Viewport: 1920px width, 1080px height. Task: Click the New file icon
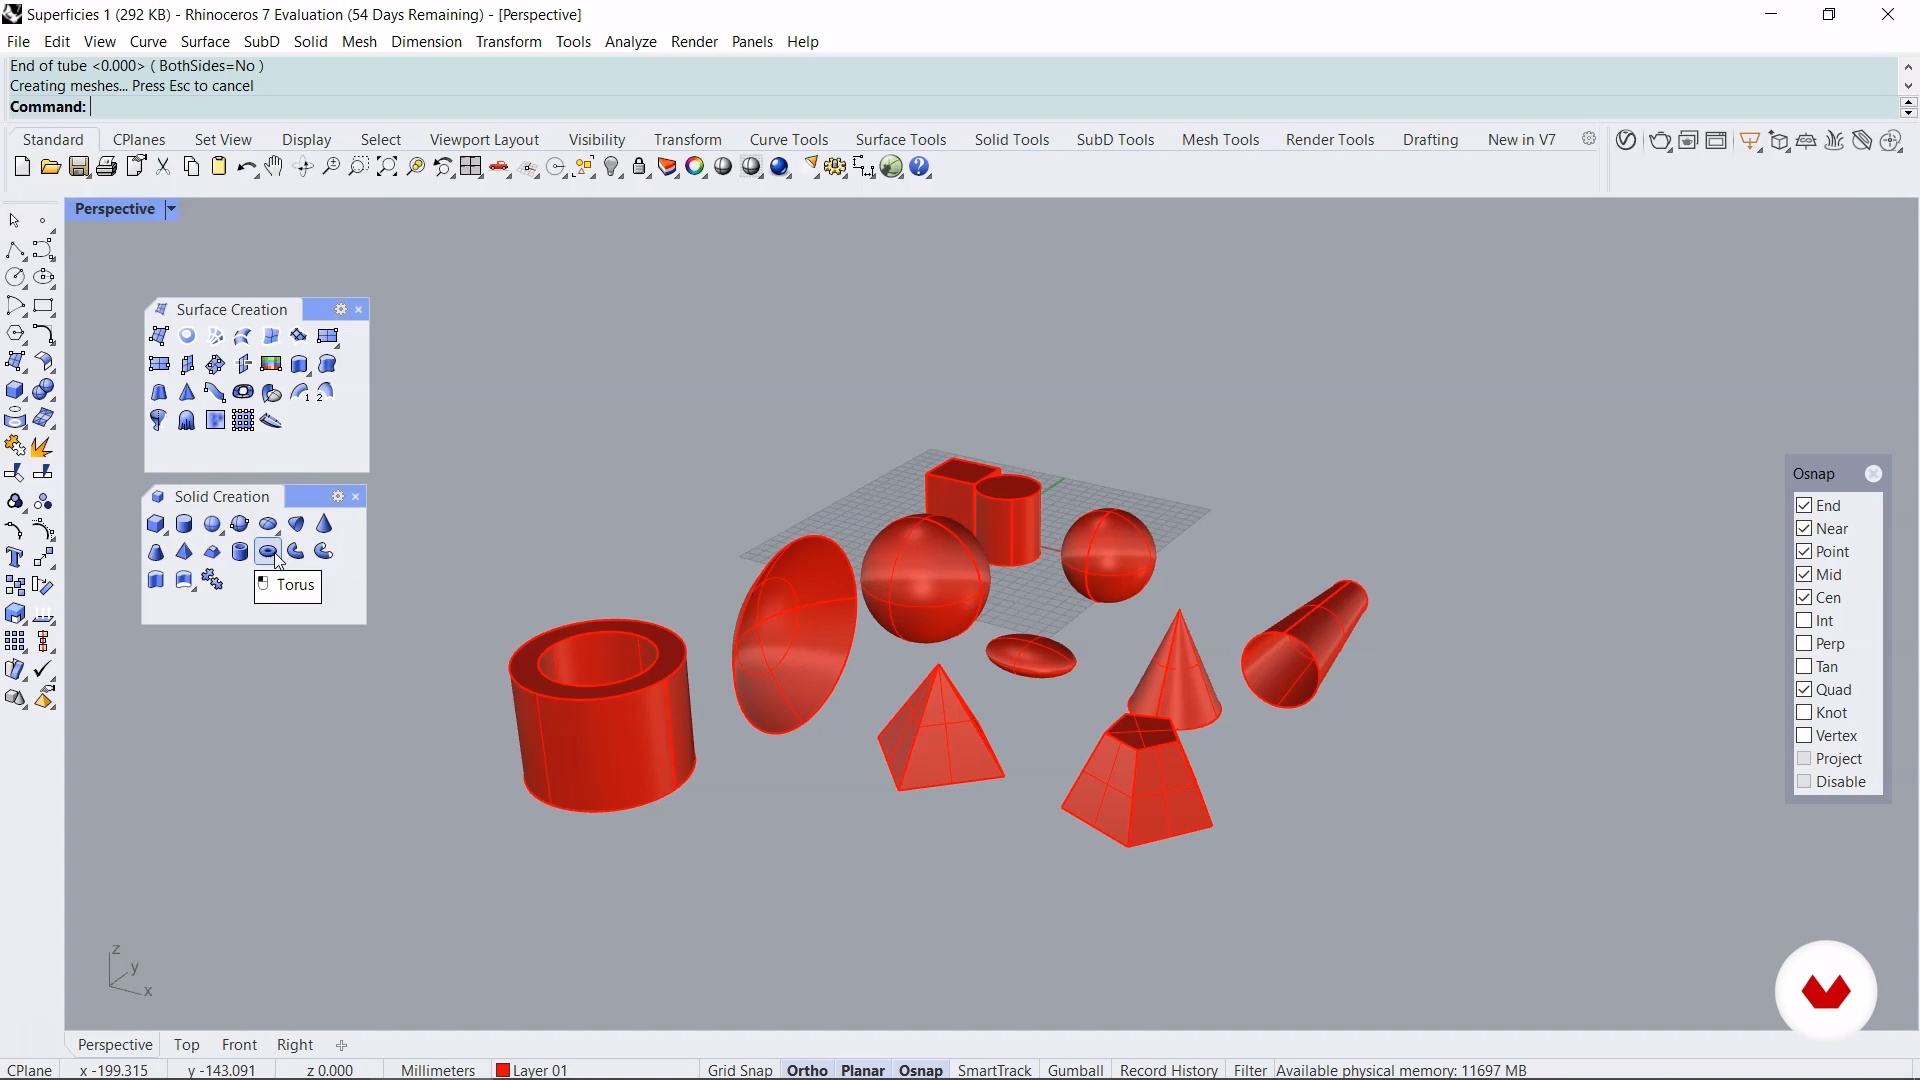(22, 167)
